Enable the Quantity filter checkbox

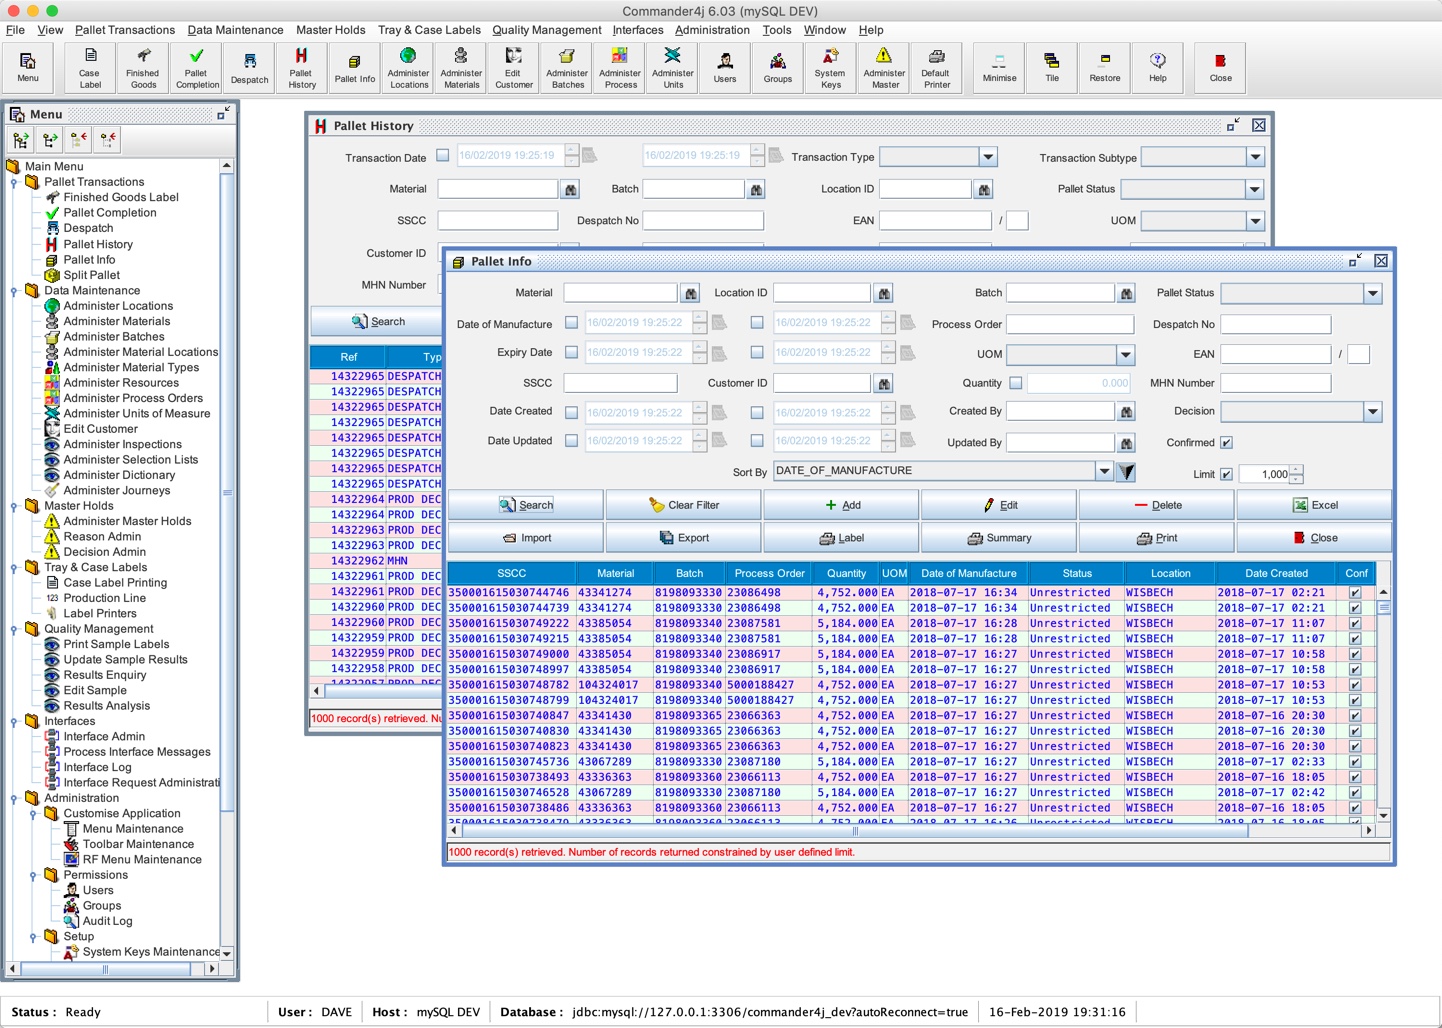[1016, 383]
